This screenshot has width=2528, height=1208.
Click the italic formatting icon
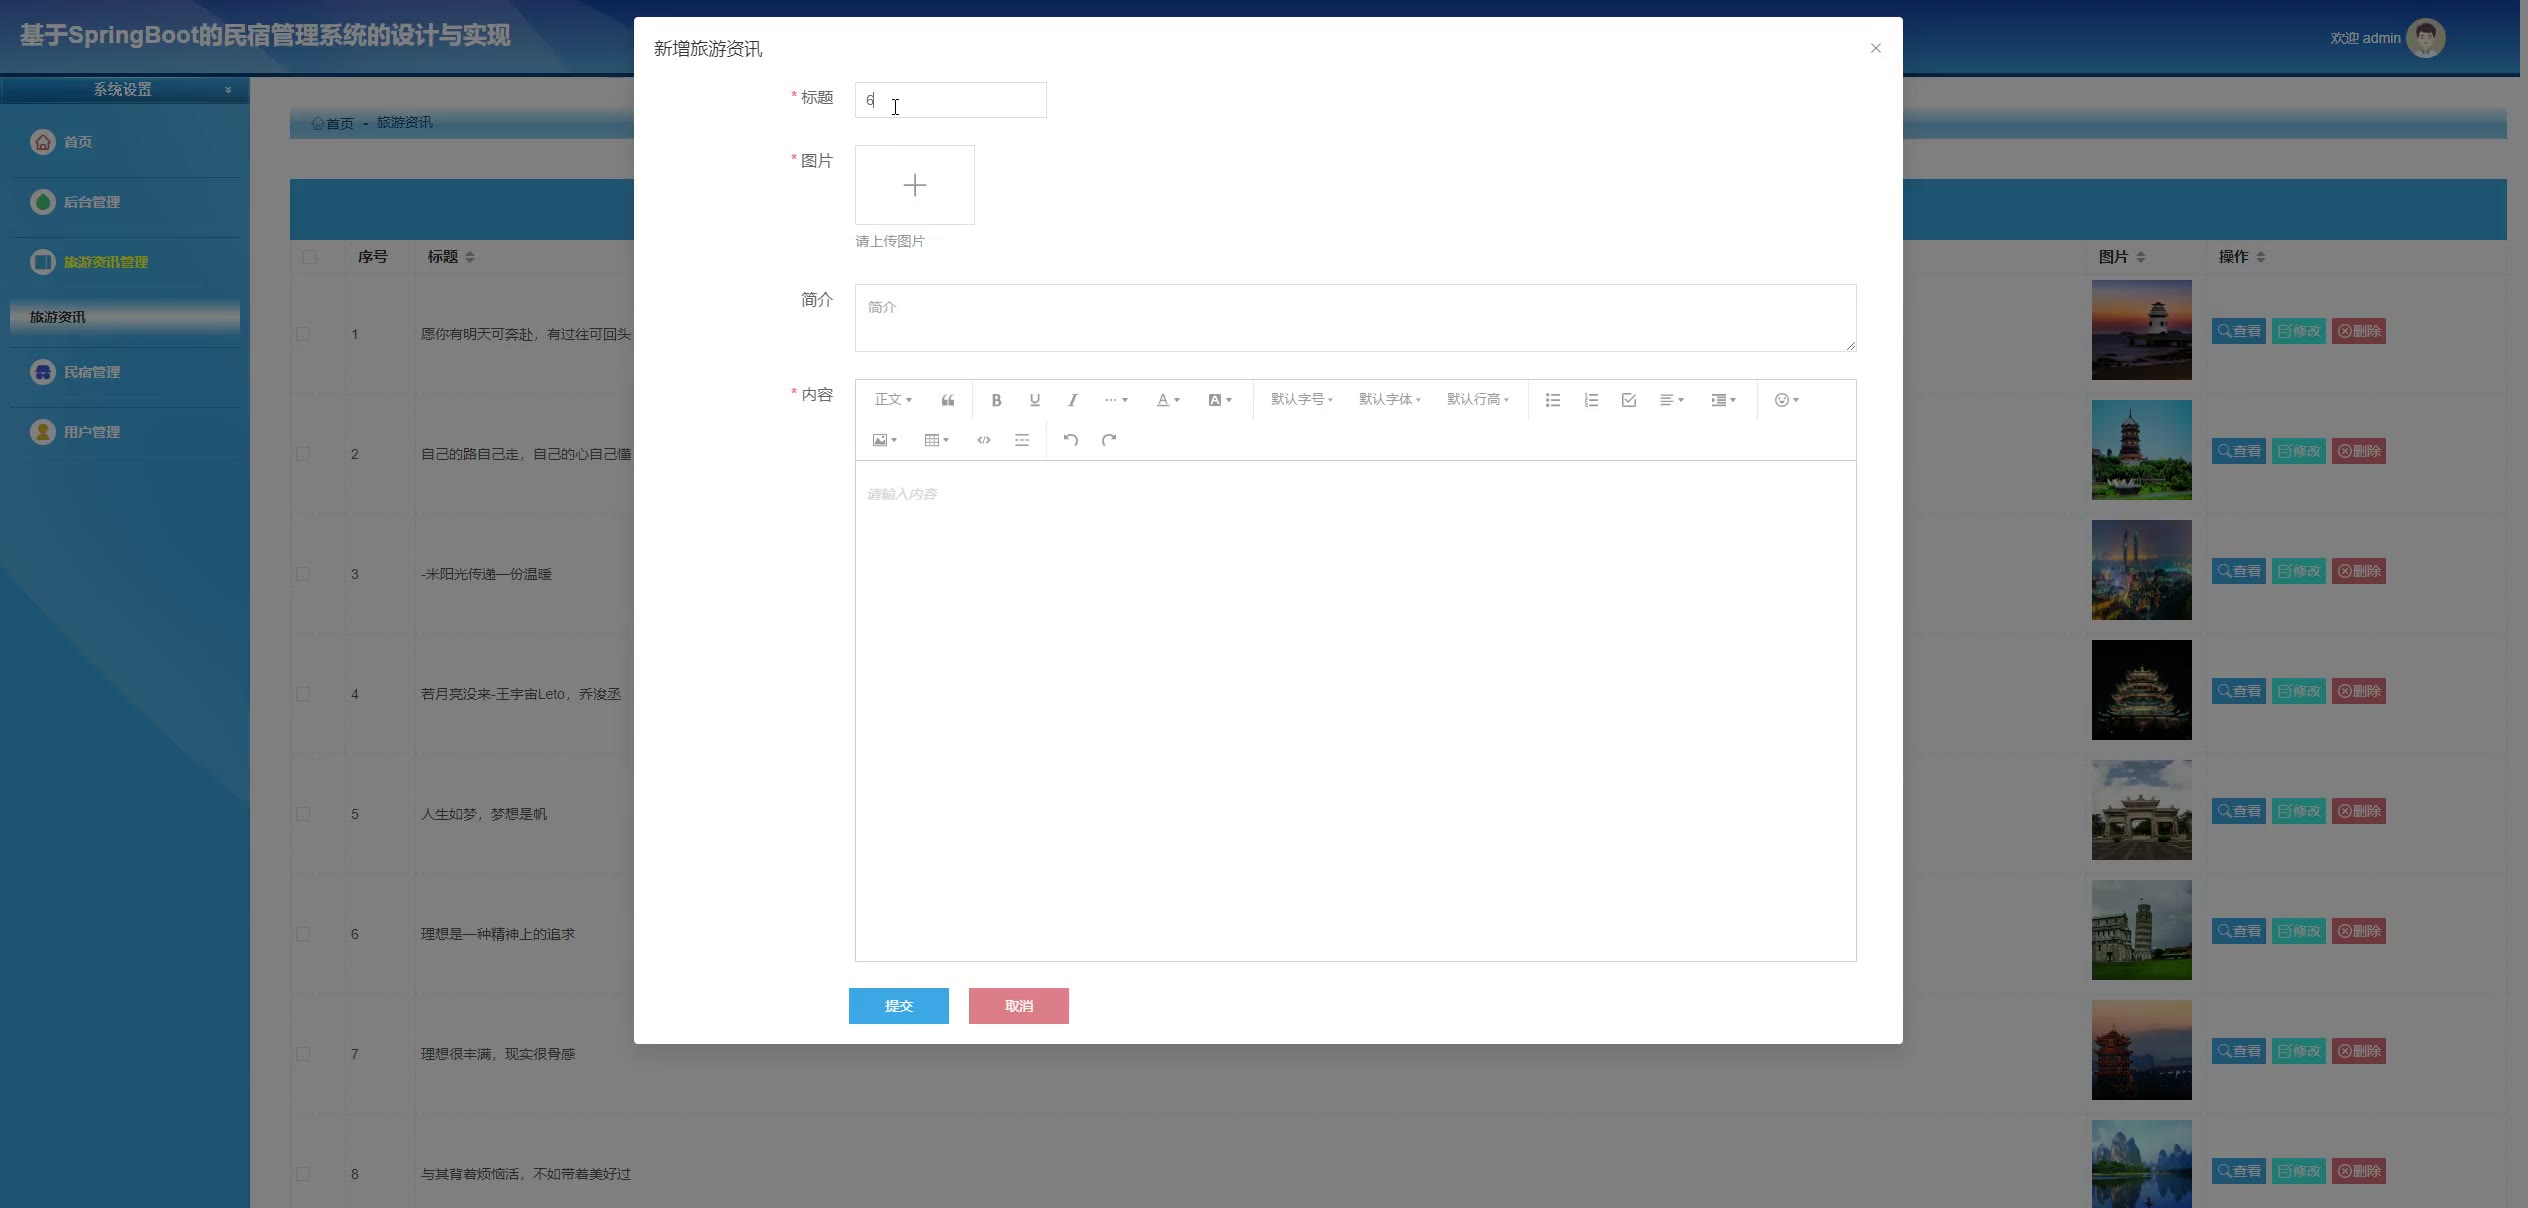click(x=1072, y=400)
